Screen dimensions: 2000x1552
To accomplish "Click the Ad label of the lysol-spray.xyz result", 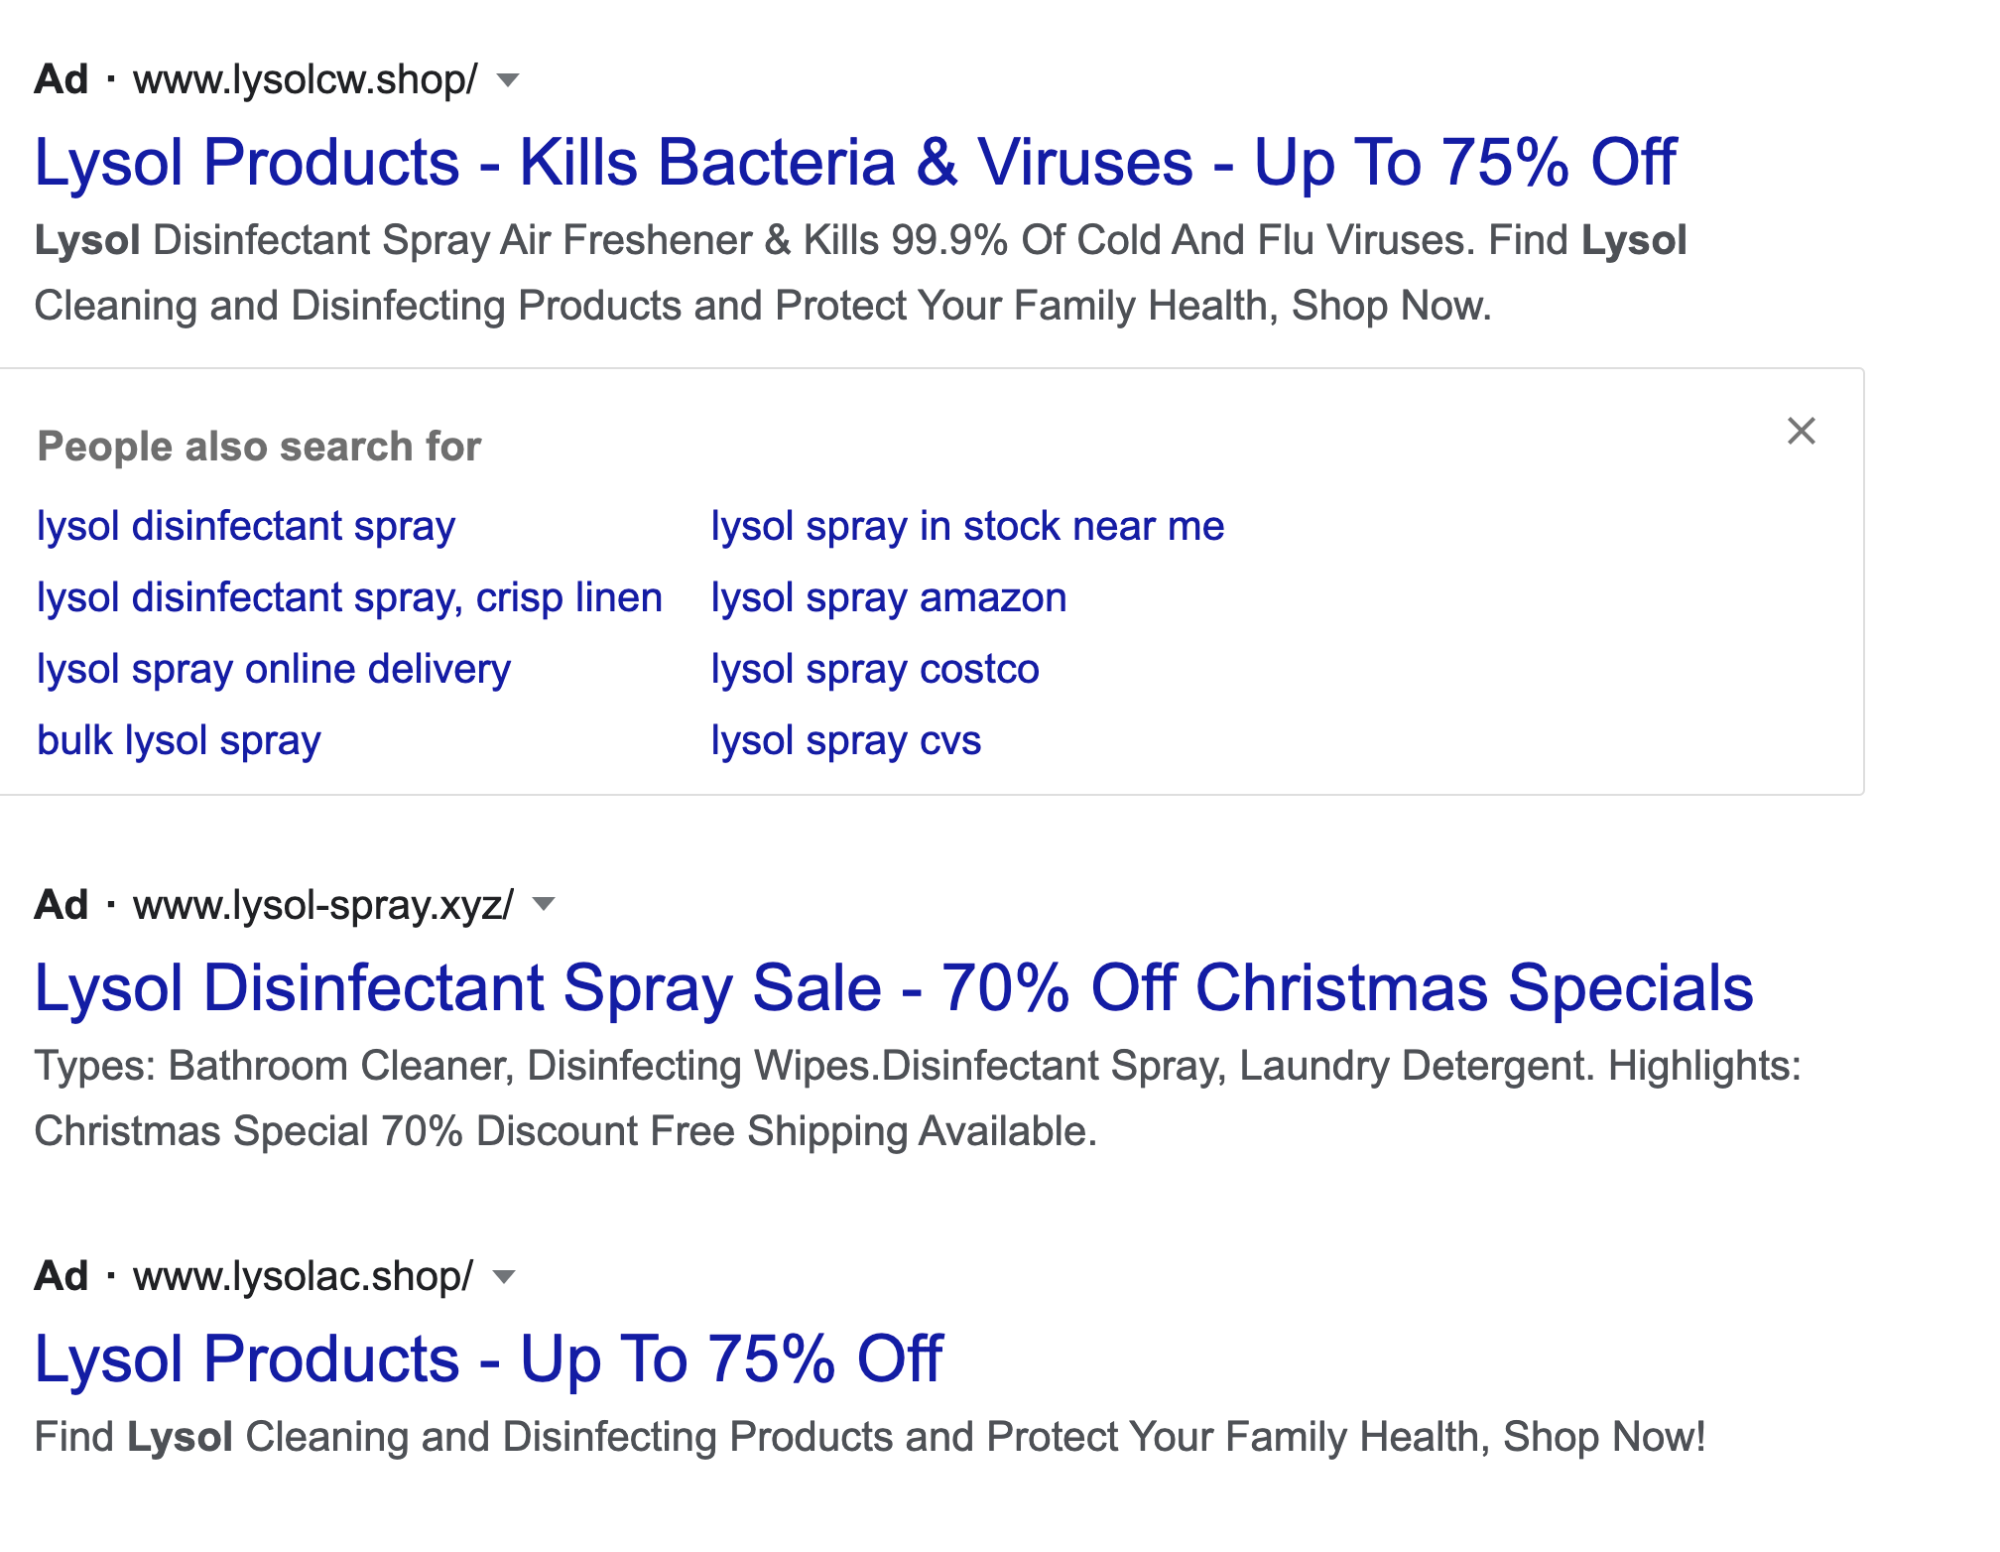I will pos(62,905).
